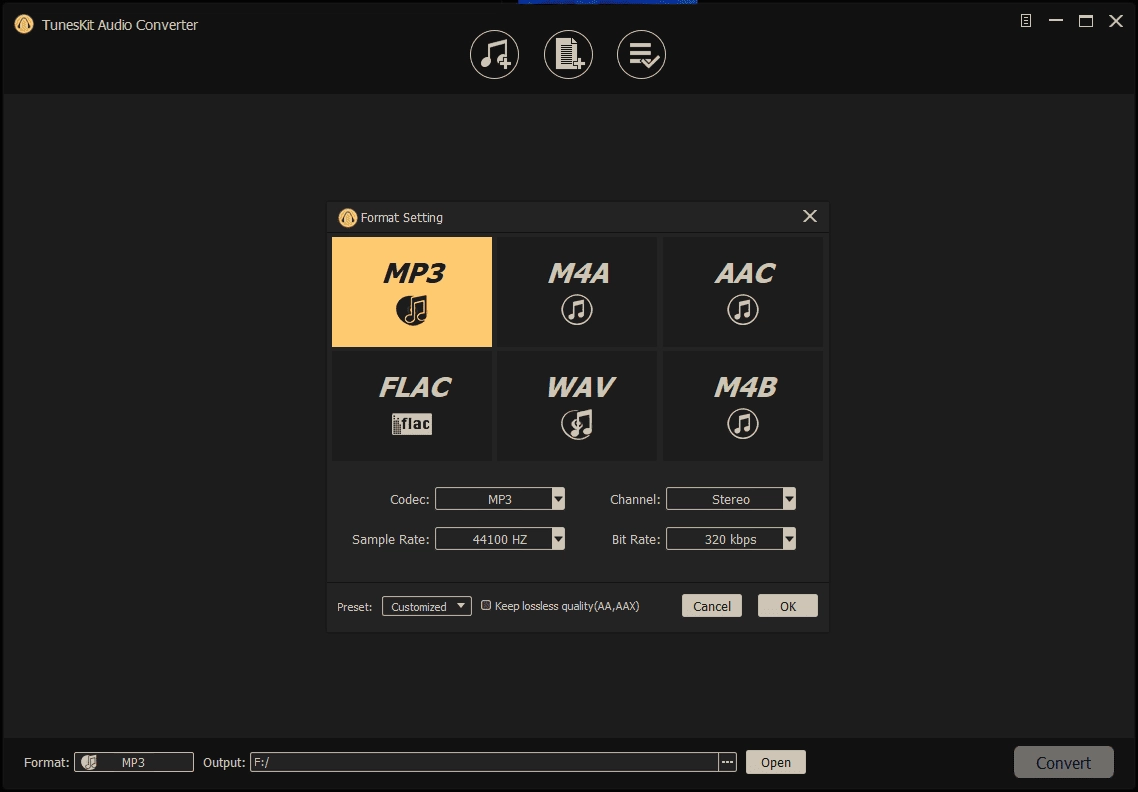Close the TunesKit main window
This screenshot has height=792, width=1138.
[x=1116, y=21]
